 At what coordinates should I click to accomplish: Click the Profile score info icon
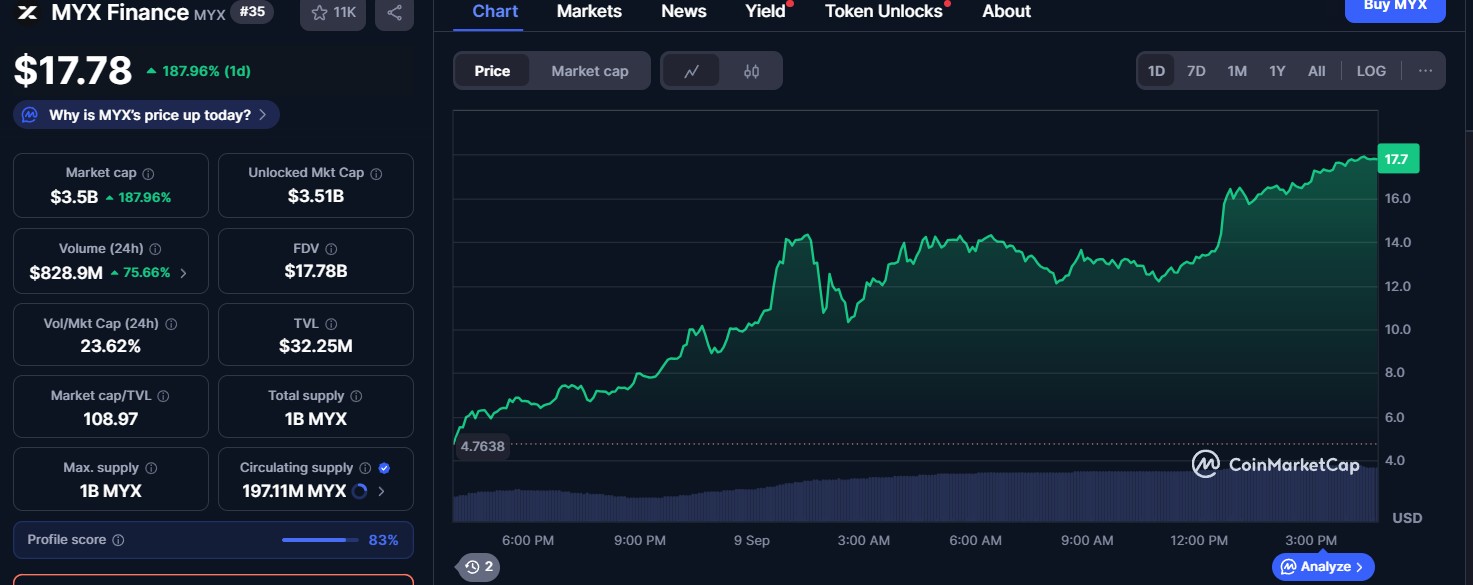tap(118, 540)
